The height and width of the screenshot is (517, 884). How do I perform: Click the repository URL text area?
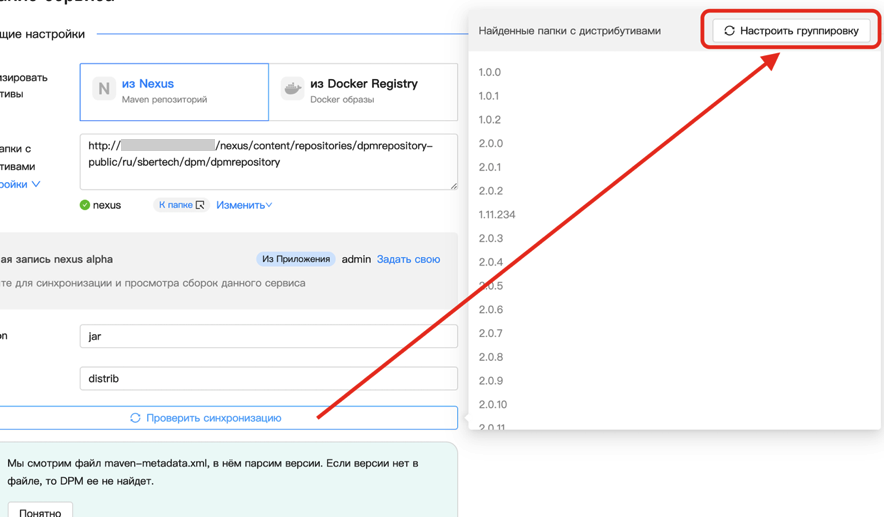click(x=268, y=162)
